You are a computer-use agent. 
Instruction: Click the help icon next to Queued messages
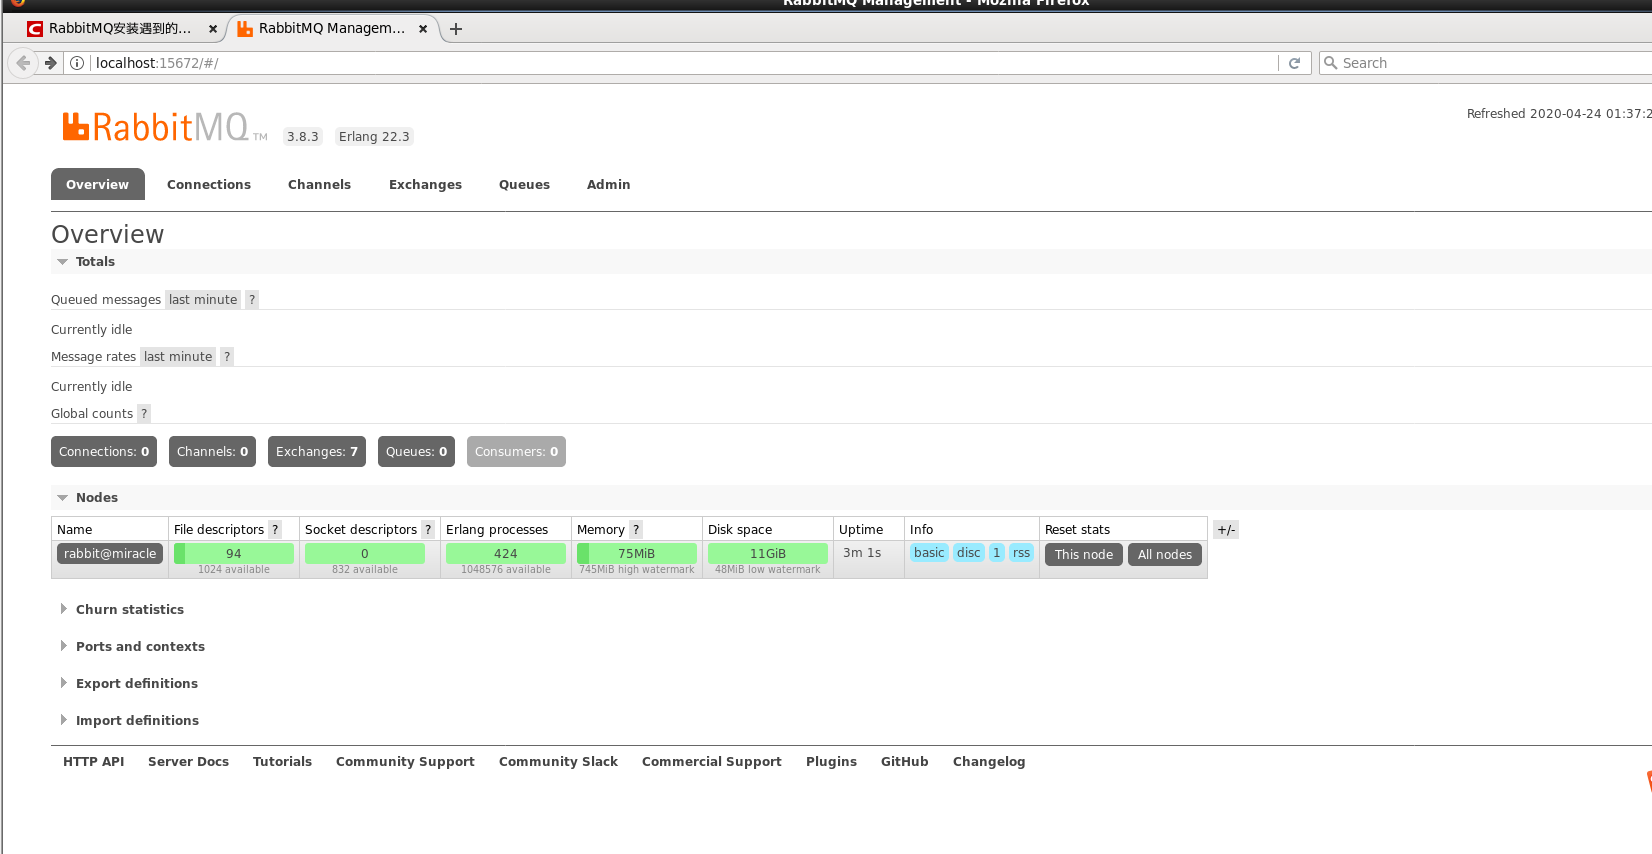(x=252, y=300)
